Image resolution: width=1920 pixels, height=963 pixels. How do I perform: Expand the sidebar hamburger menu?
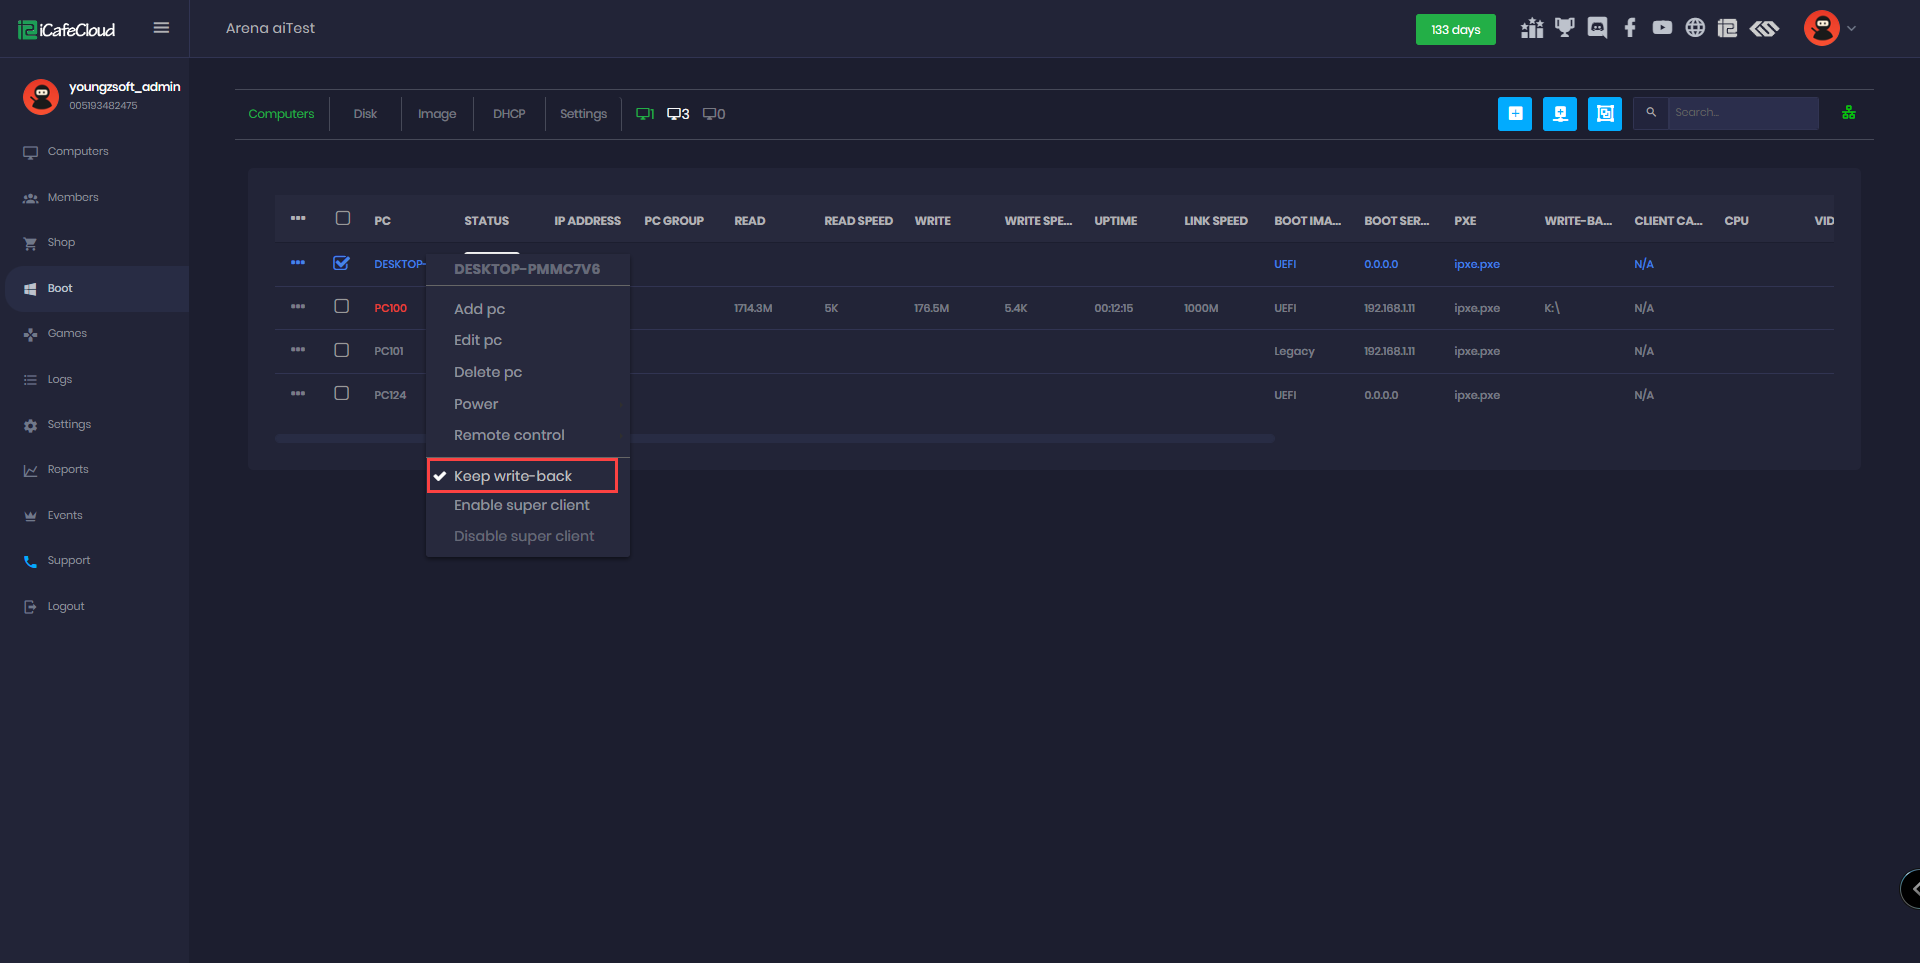pos(161,28)
